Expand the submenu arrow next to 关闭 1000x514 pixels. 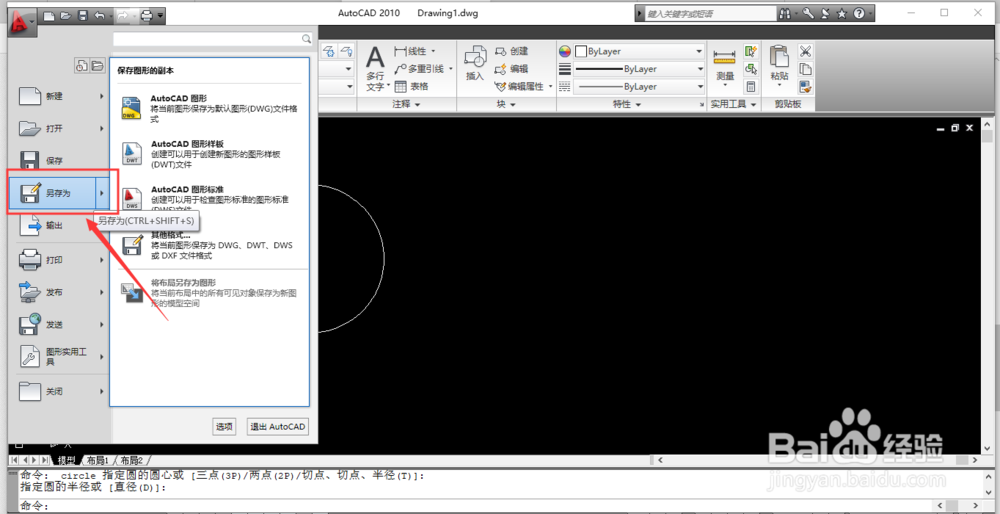click(101, 391)
